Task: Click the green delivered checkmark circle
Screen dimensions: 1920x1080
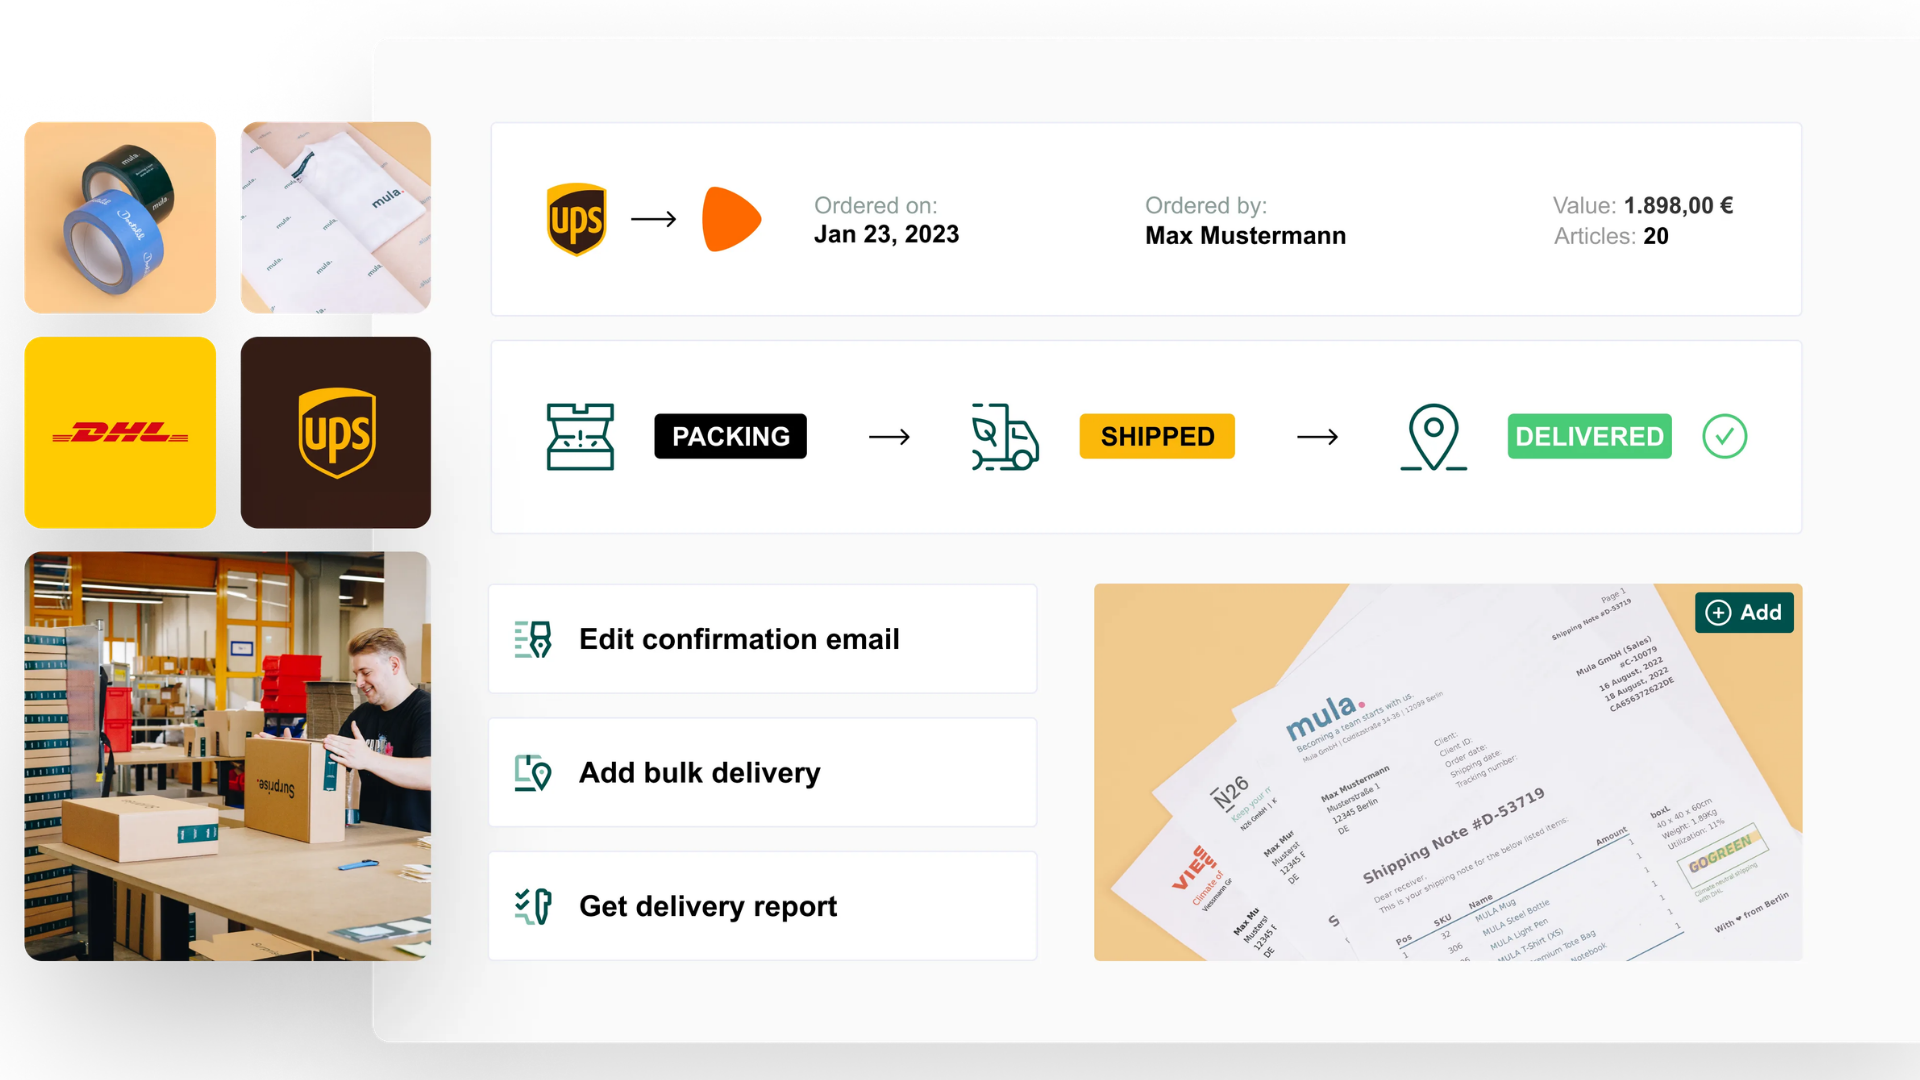Action: click(1725, 436)
